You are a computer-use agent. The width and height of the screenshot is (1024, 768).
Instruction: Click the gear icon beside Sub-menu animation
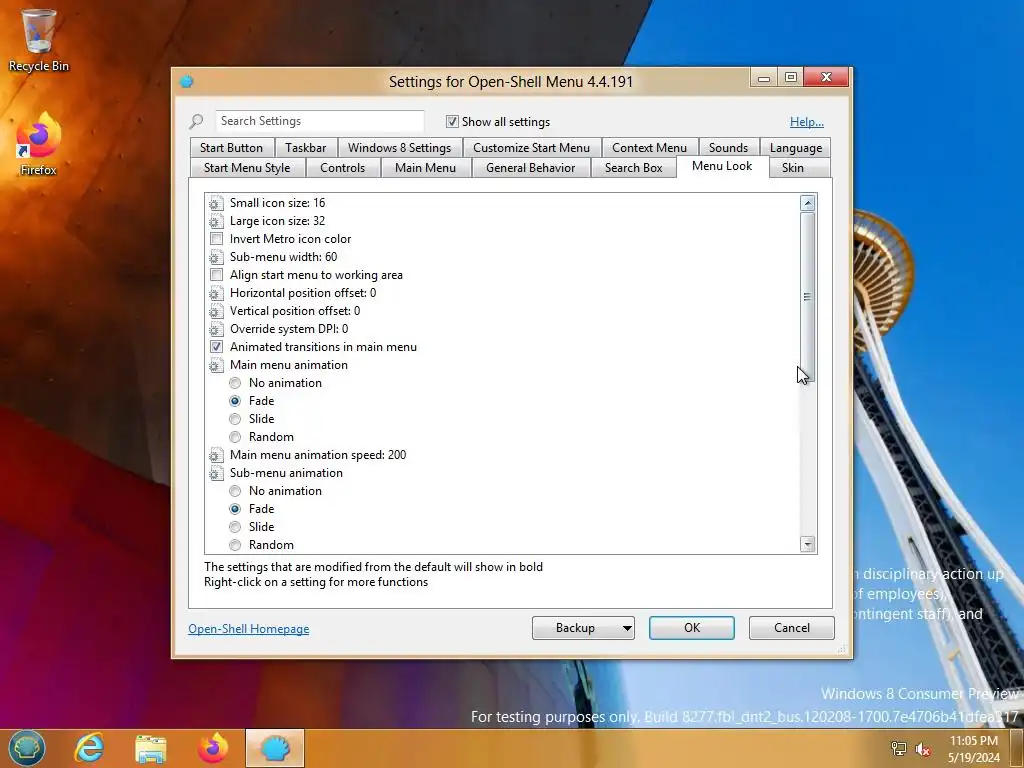[x=216, y=473]
